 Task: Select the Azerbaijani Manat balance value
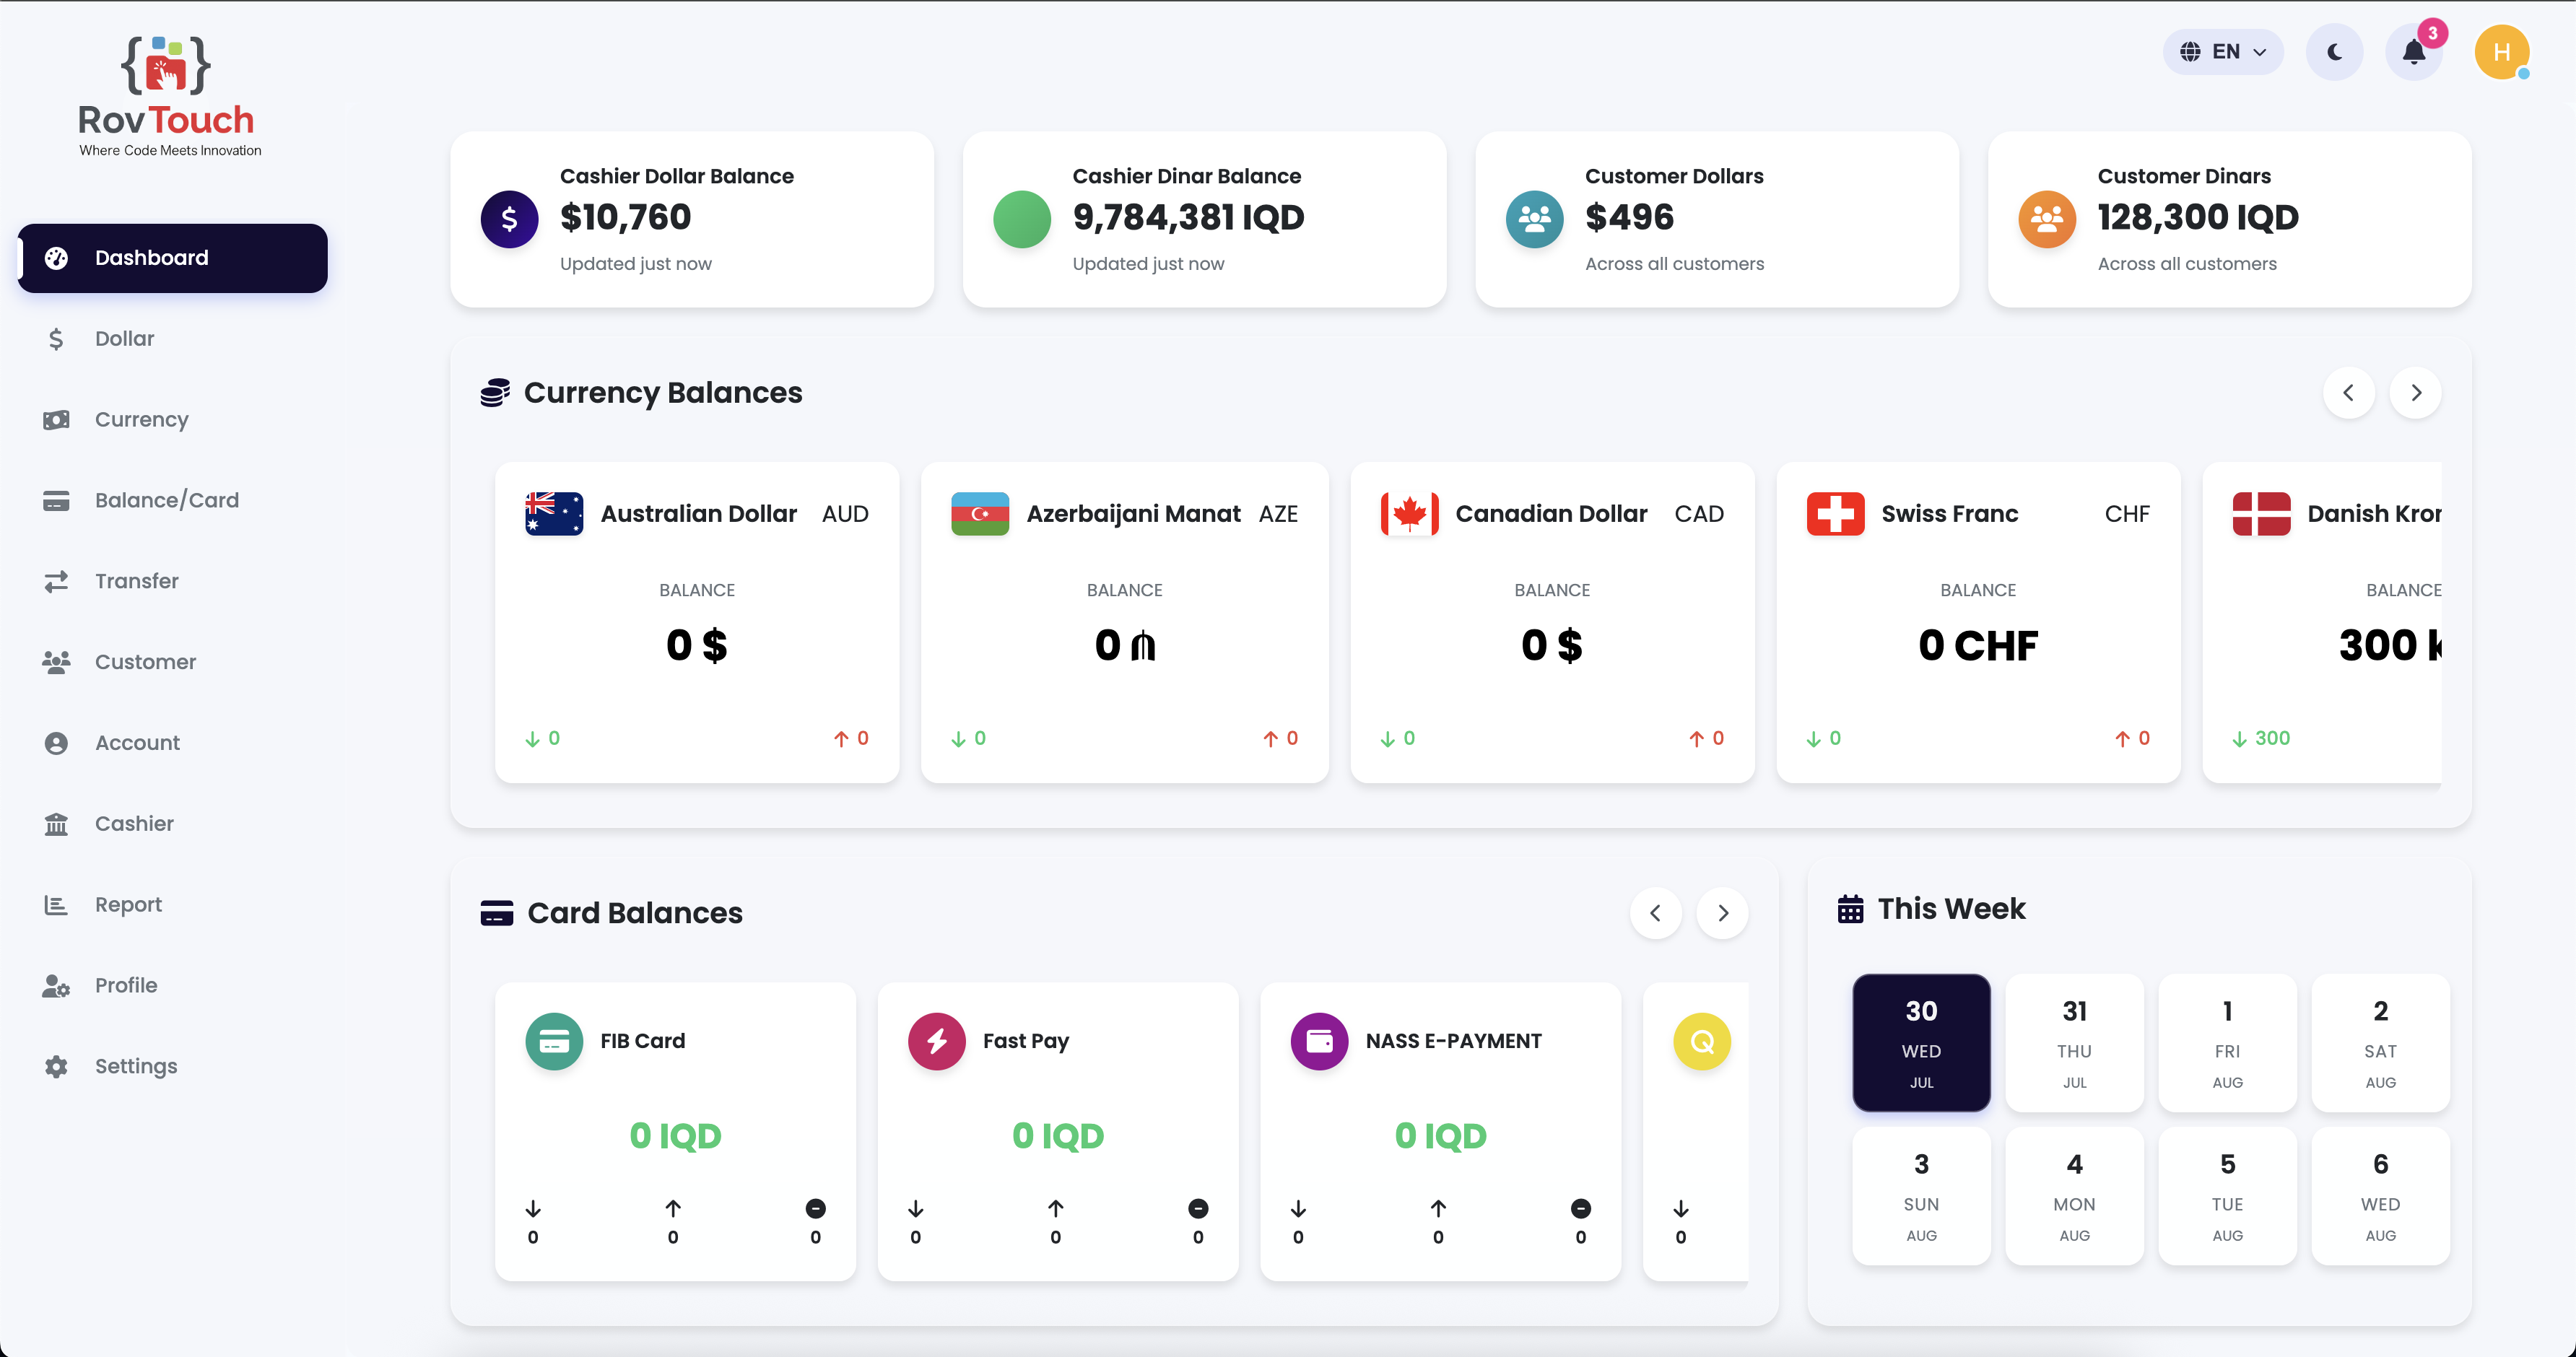(x=1125, y=646)
